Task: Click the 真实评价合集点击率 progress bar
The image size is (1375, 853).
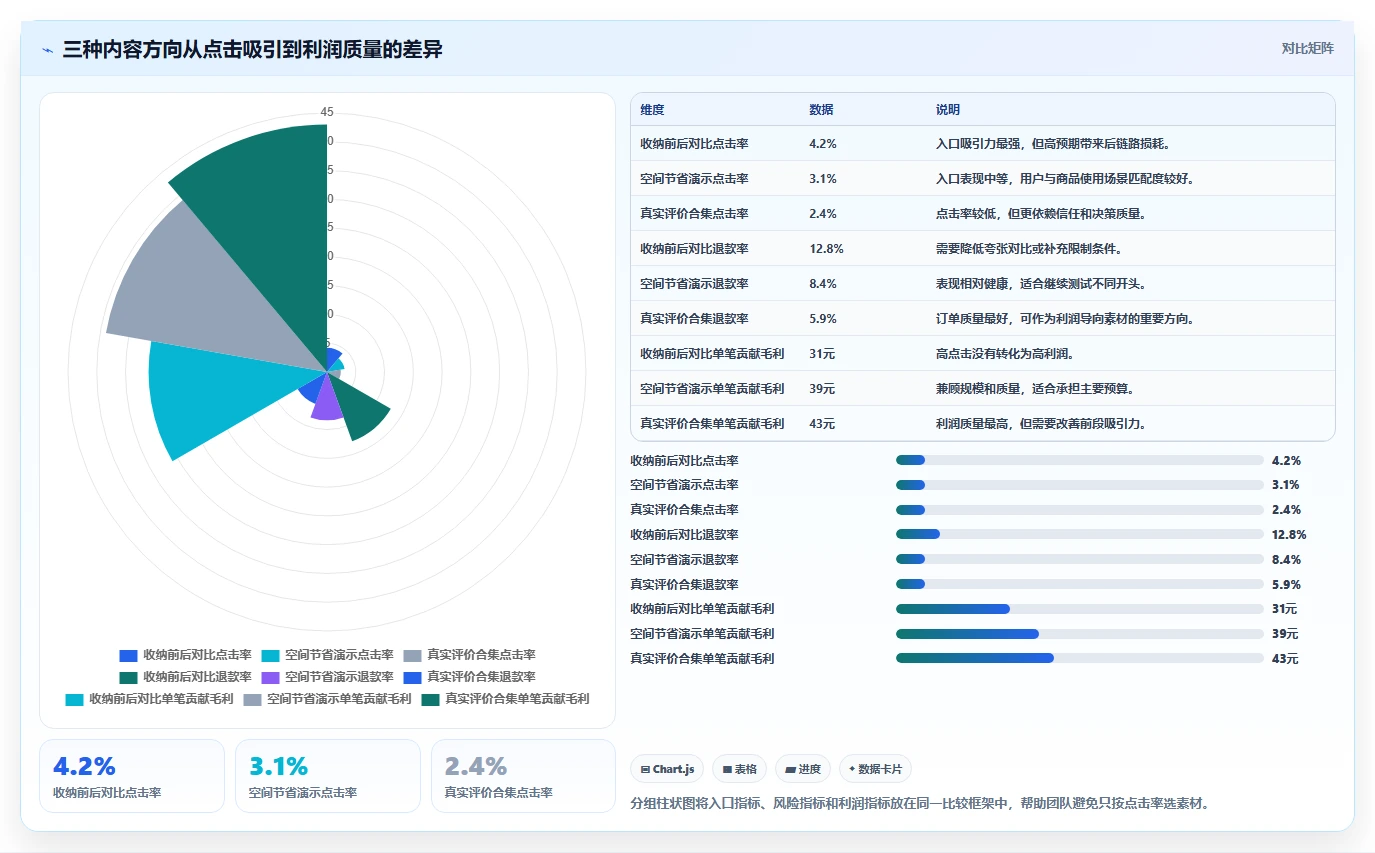Action: 1080,510
